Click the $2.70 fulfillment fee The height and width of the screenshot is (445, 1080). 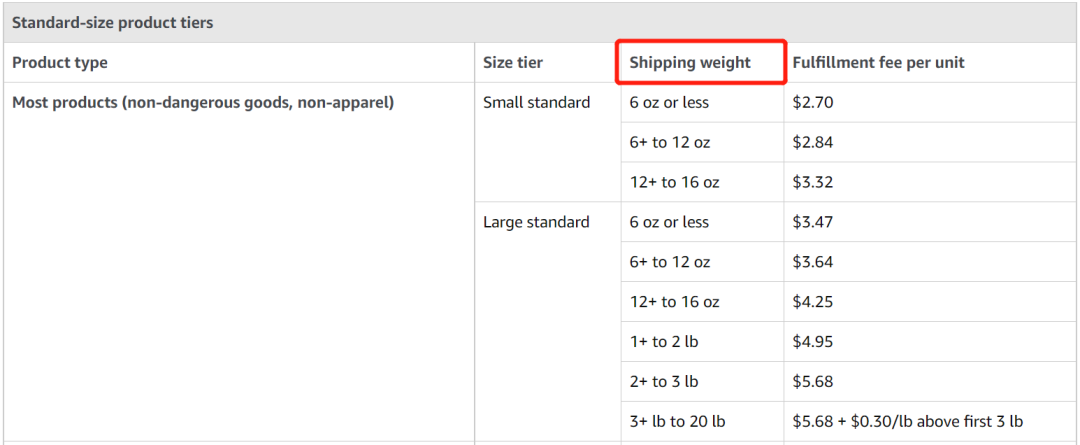coord(813,102)
